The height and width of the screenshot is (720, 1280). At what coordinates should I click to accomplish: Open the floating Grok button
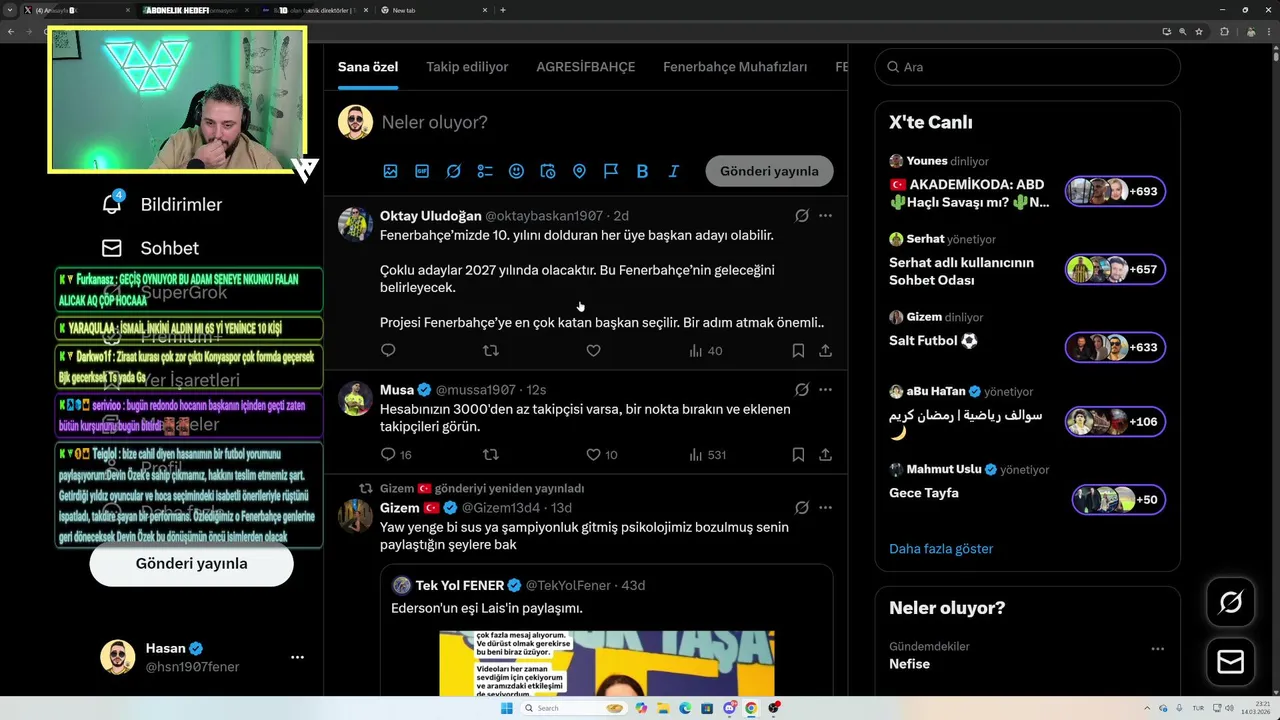[1231, 602]
